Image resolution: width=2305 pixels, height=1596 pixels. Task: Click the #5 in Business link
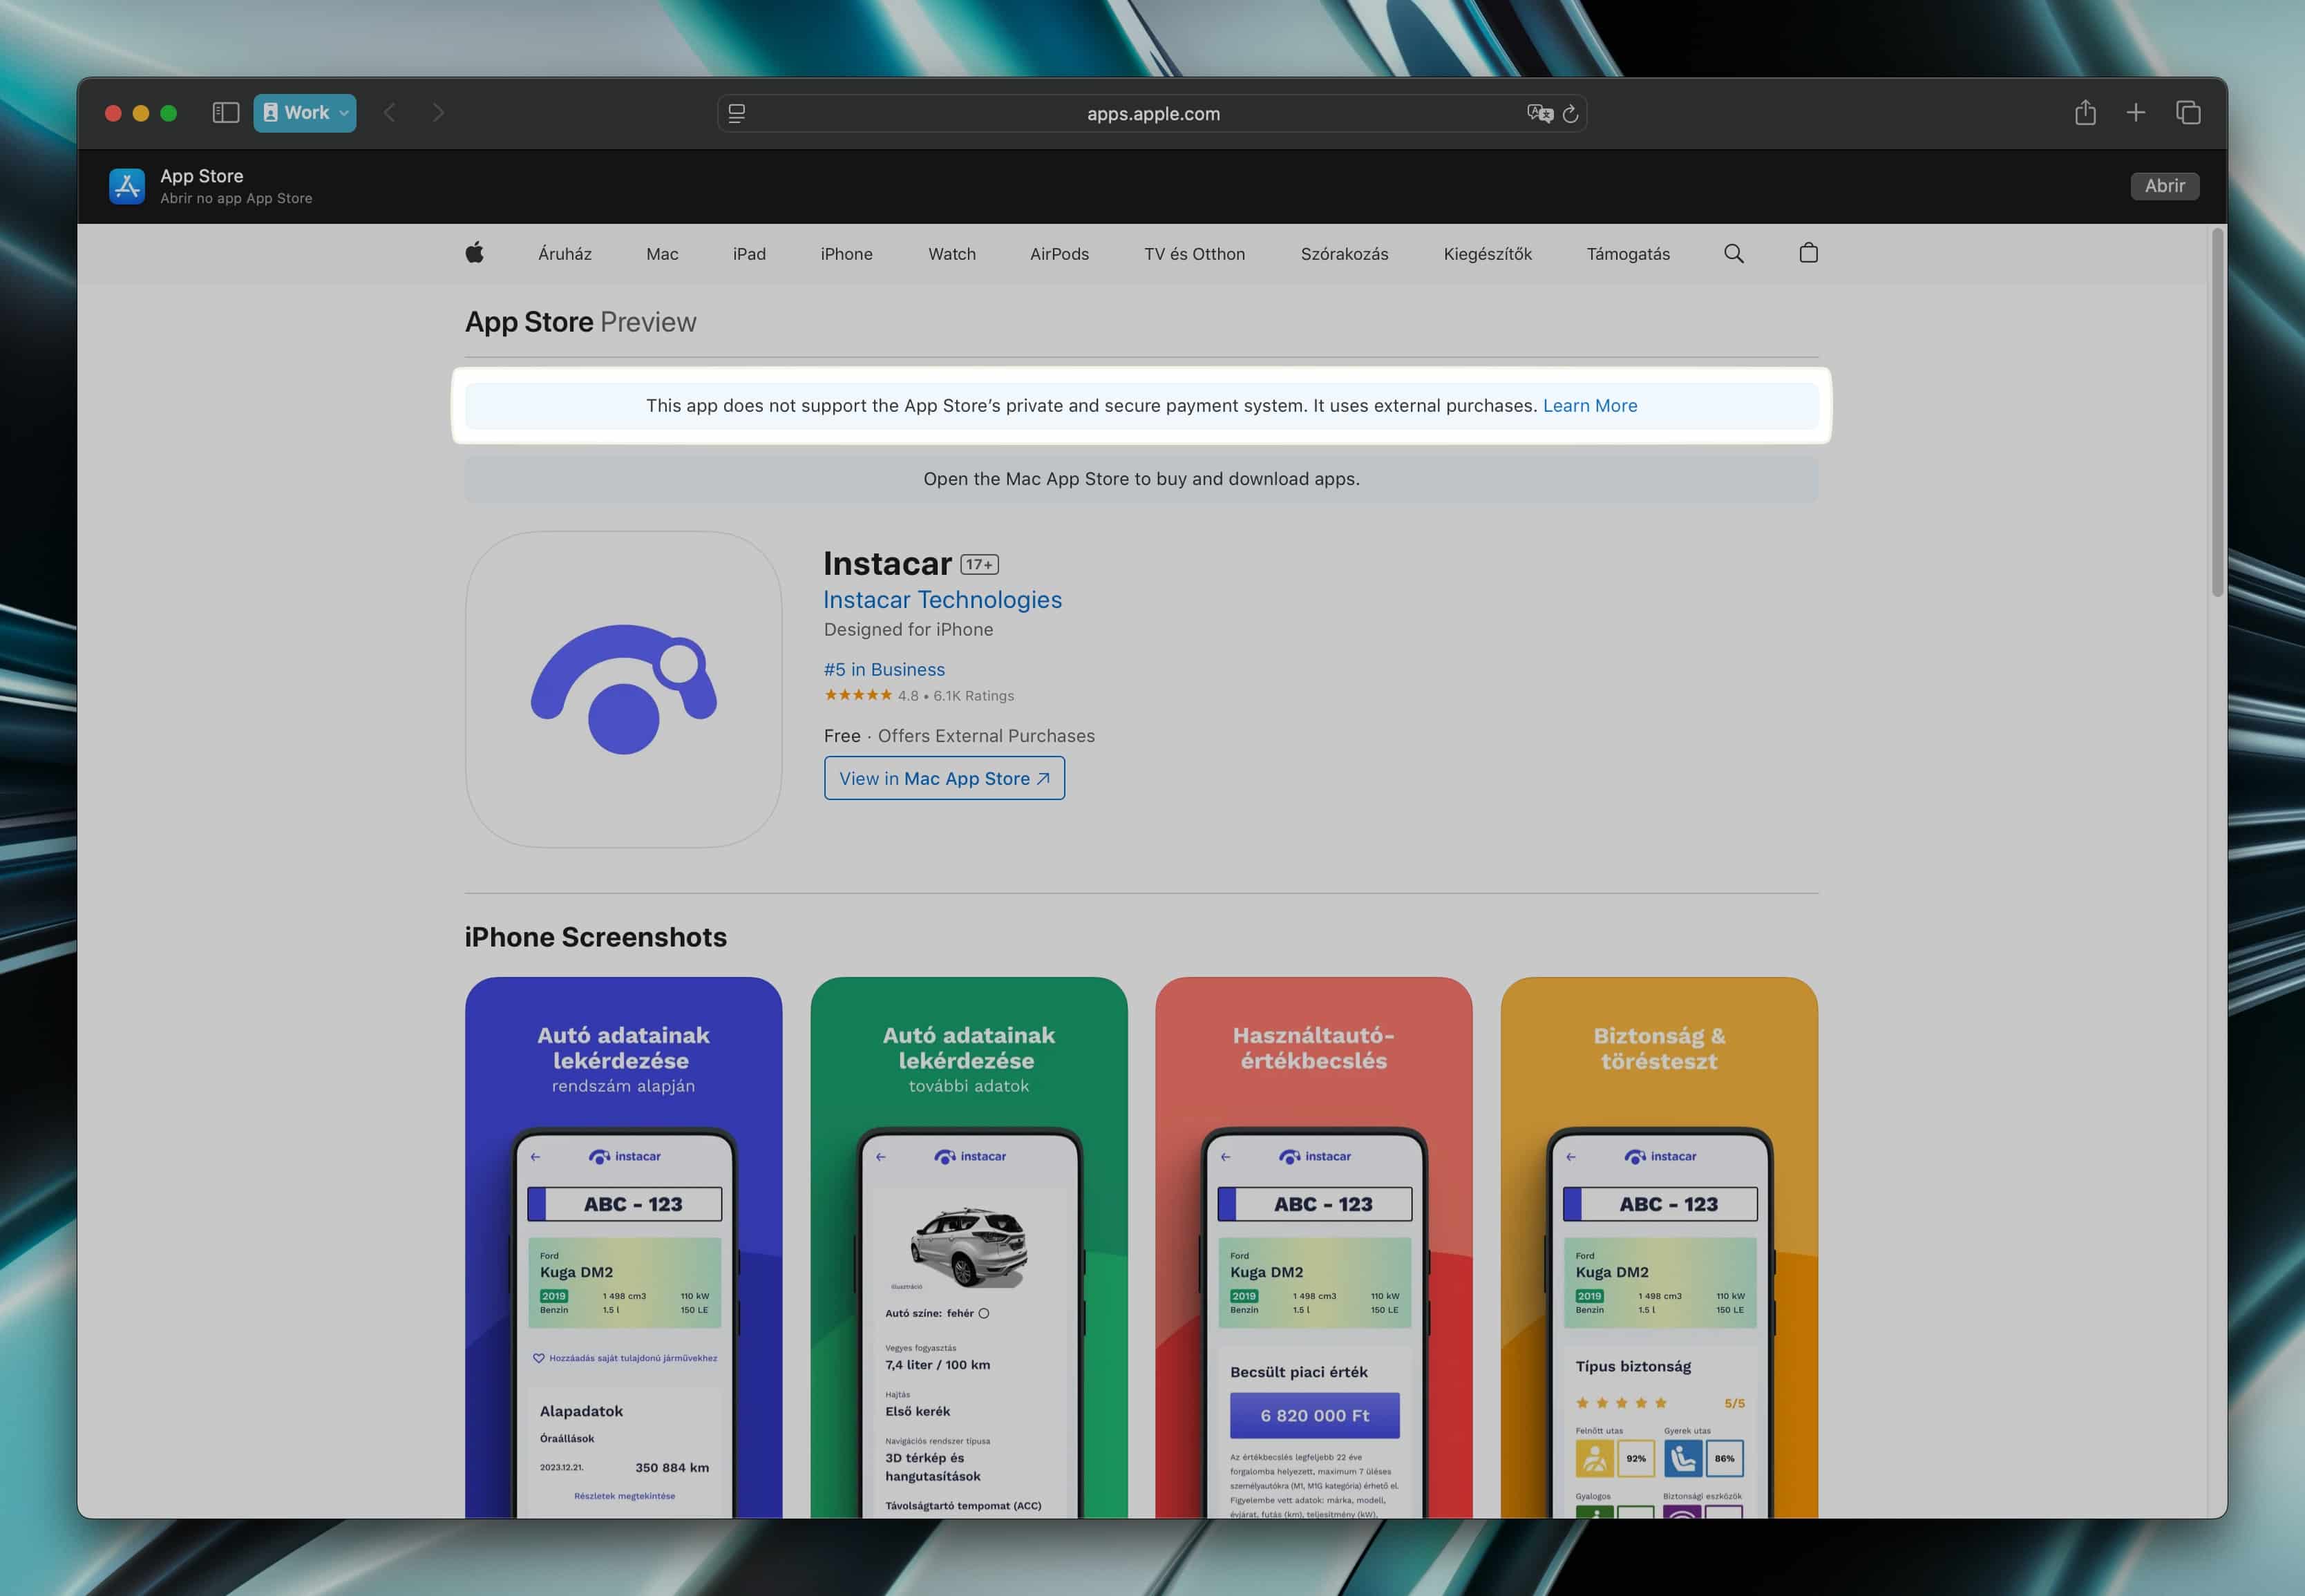(x=884, y=669)
